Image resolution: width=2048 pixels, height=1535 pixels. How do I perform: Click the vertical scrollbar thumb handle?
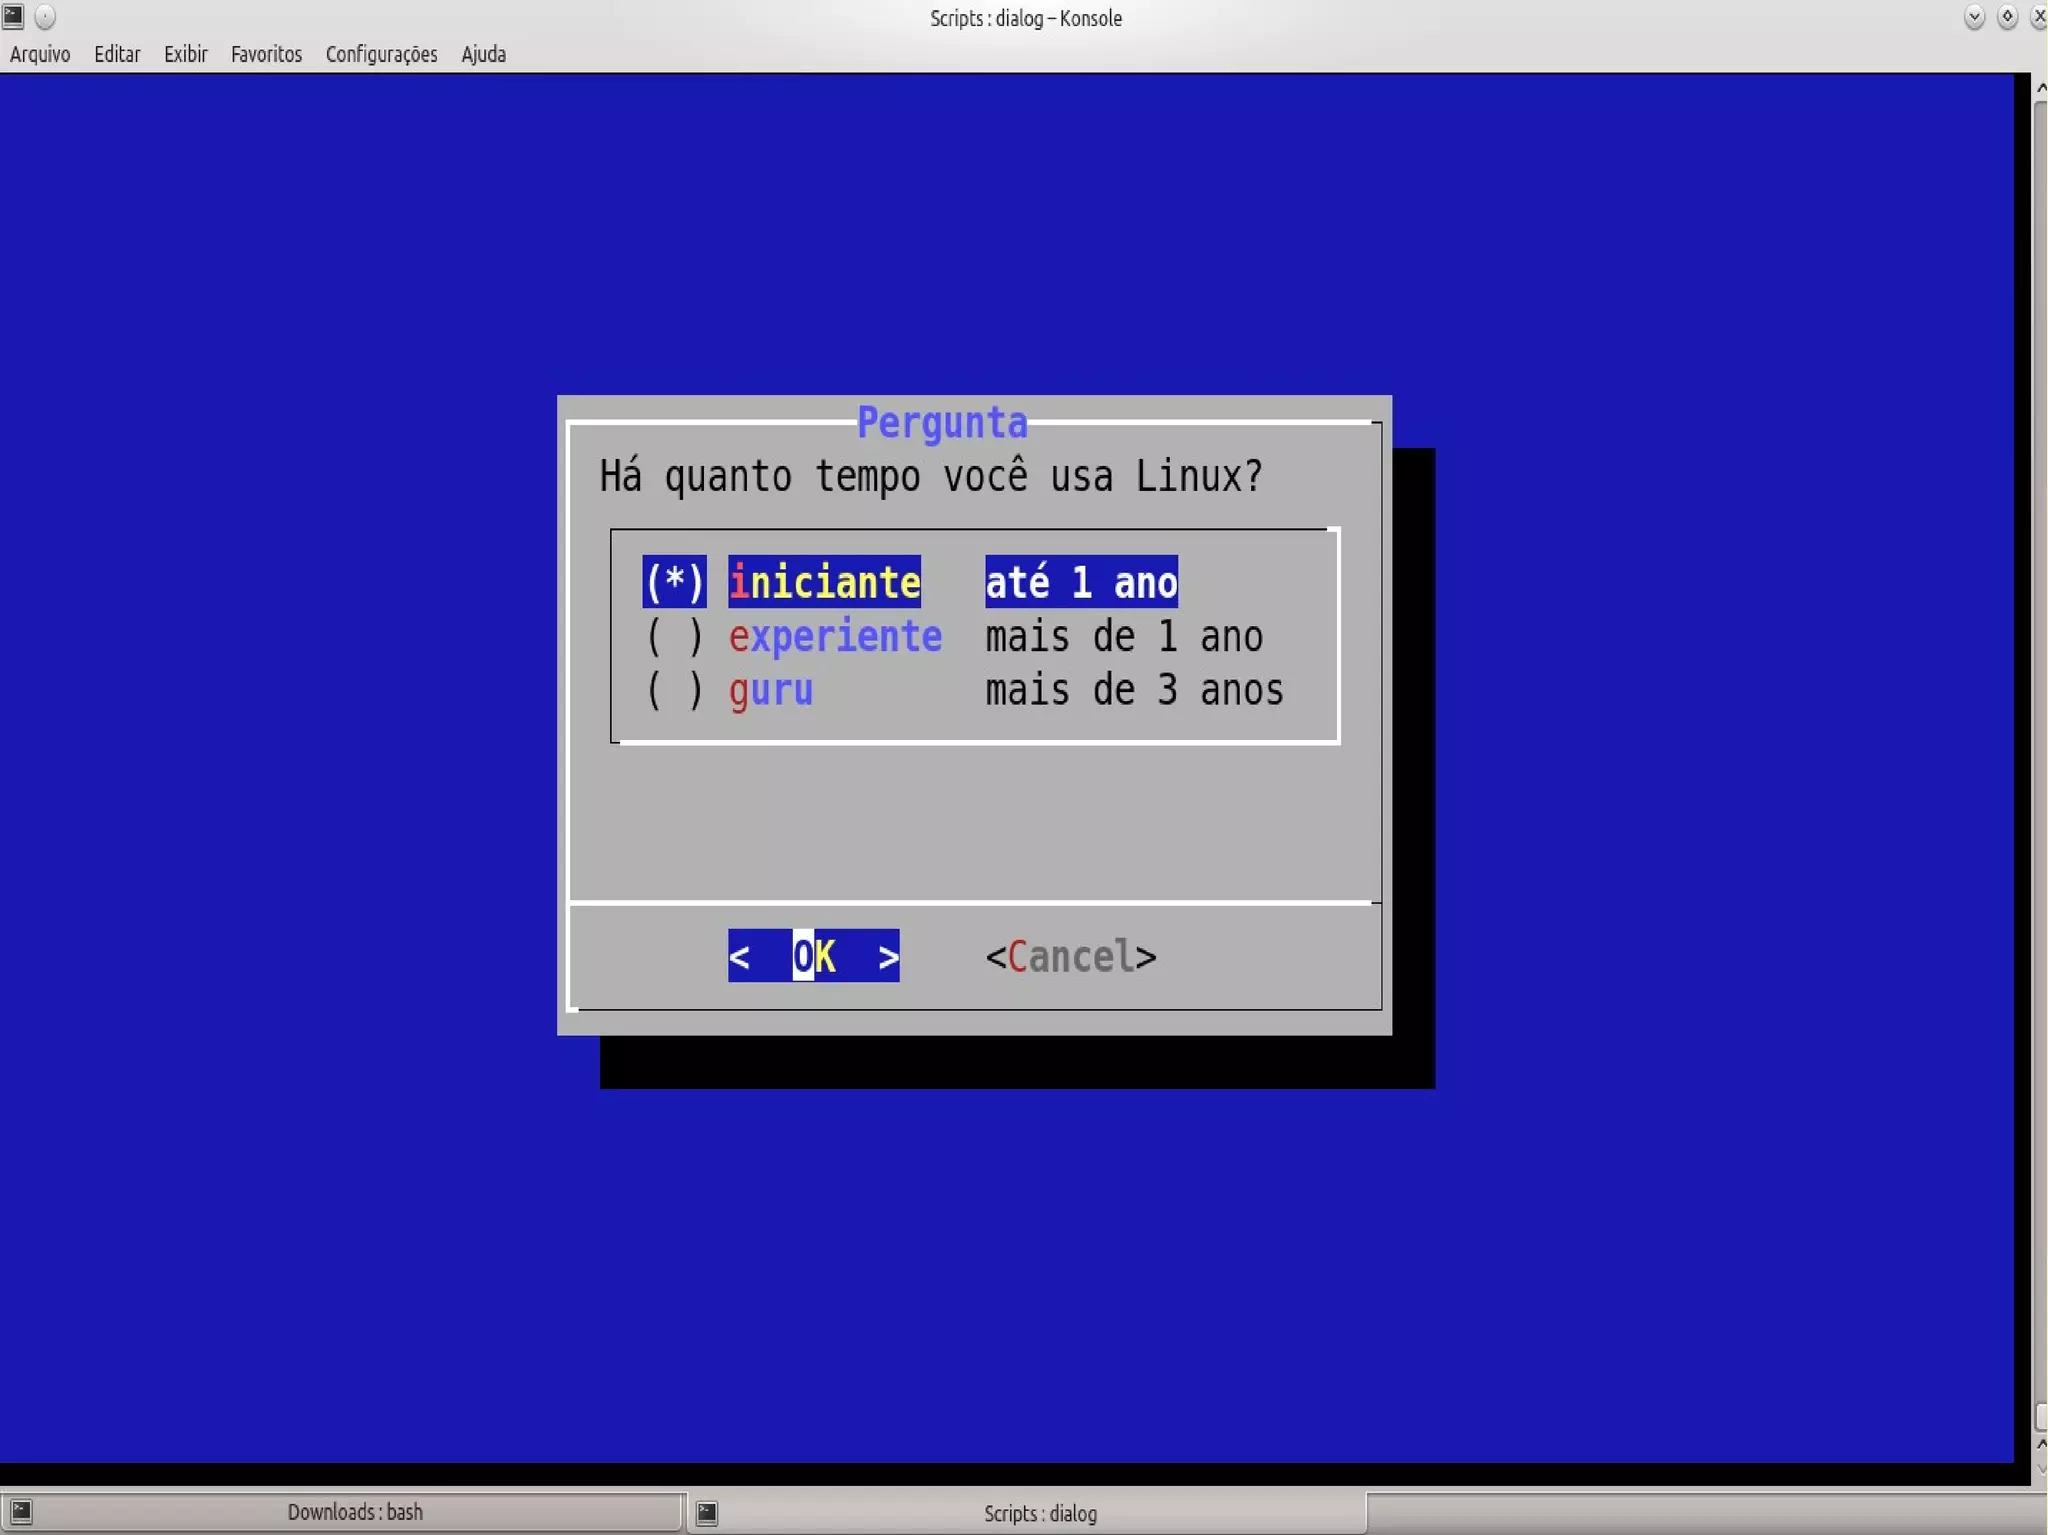click(x=2040, y=1417)
